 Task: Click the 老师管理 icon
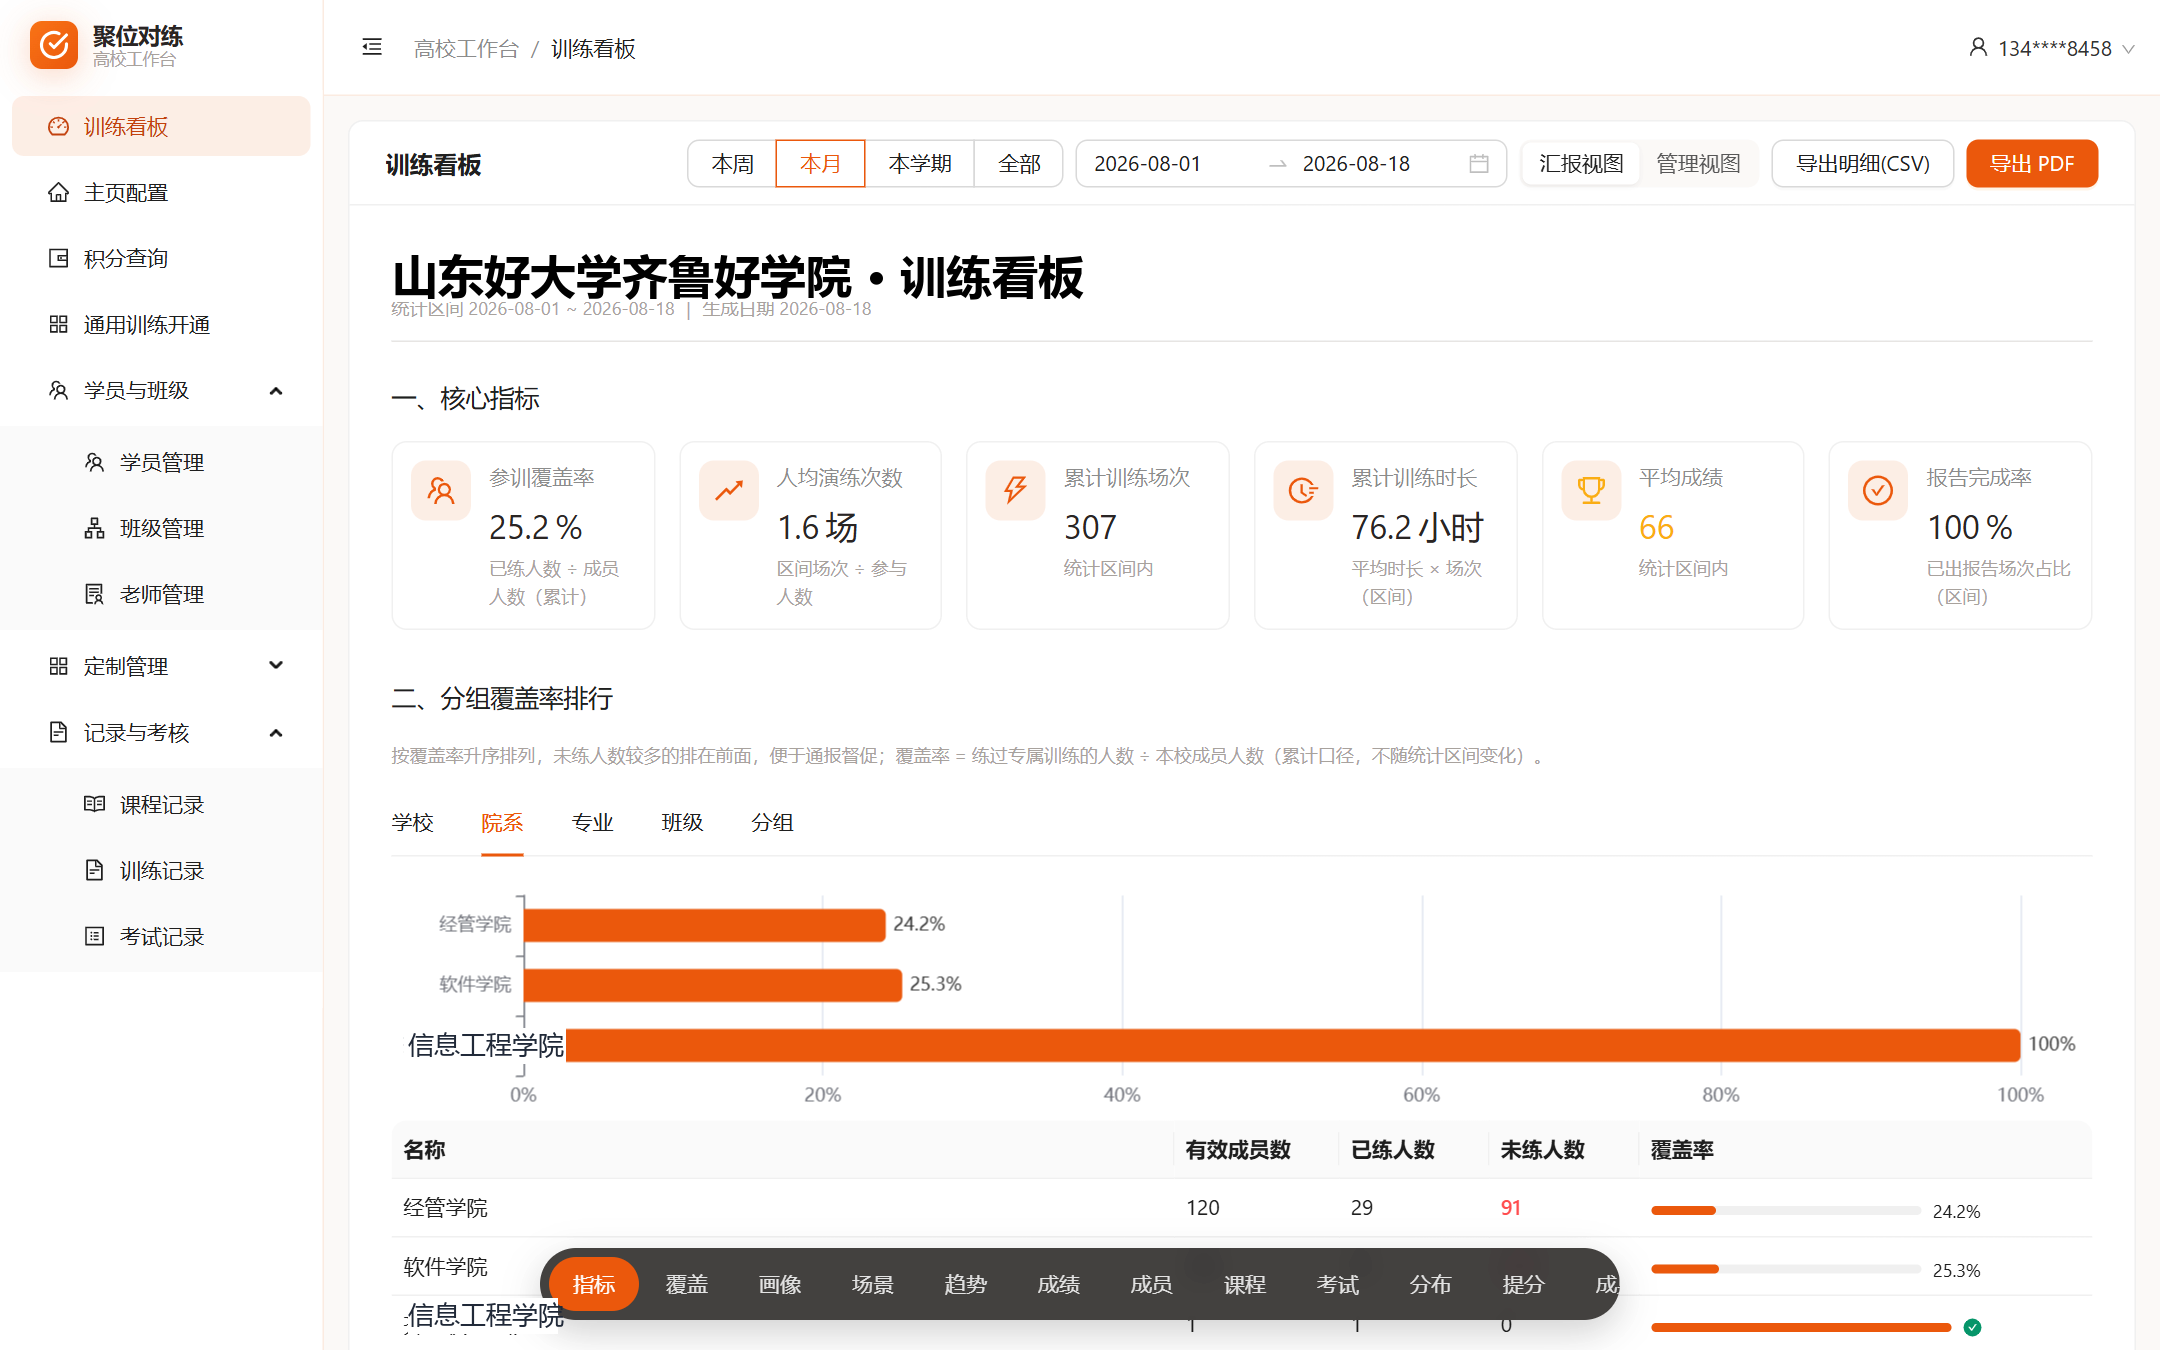[x=94, y=594]
